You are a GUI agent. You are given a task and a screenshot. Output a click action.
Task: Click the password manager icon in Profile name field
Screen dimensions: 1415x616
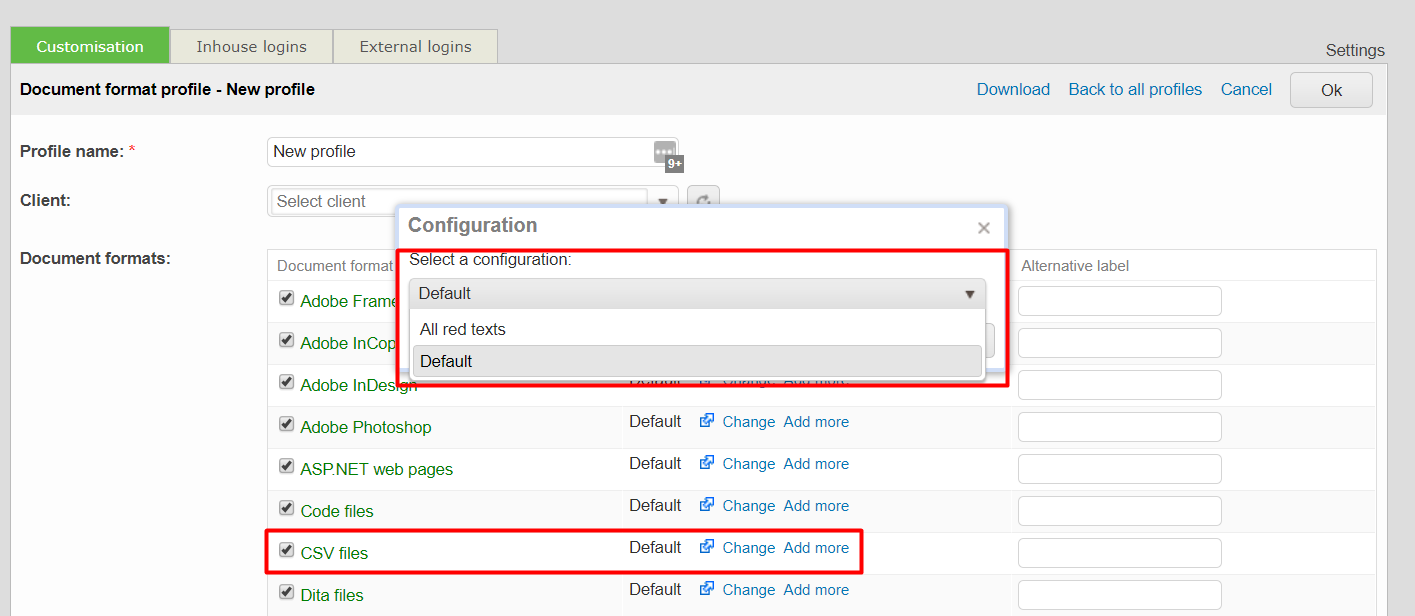coord(665,152)
